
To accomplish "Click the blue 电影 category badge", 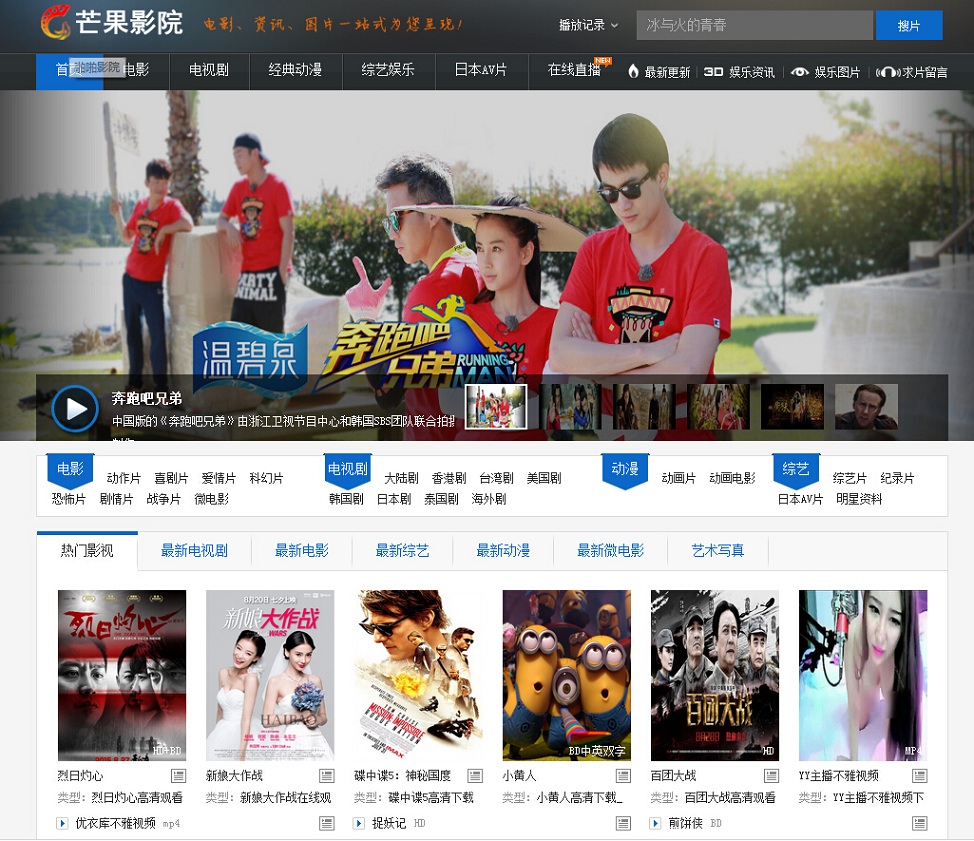I will [x=70, y=470].
